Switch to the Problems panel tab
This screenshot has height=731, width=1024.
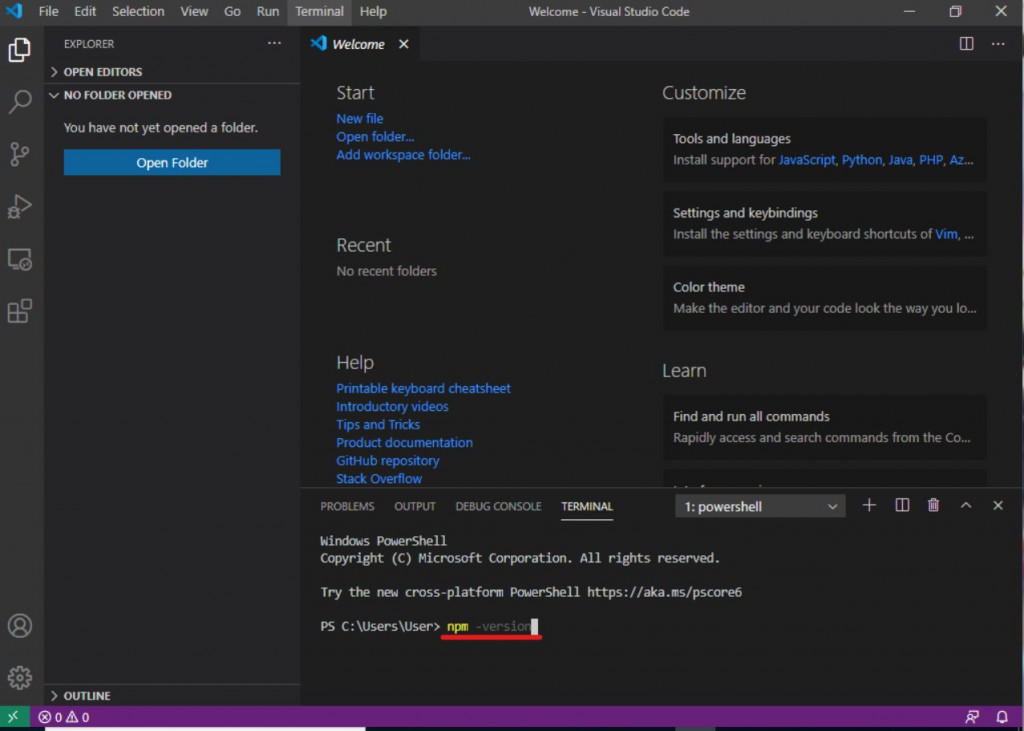coord(347,506)
